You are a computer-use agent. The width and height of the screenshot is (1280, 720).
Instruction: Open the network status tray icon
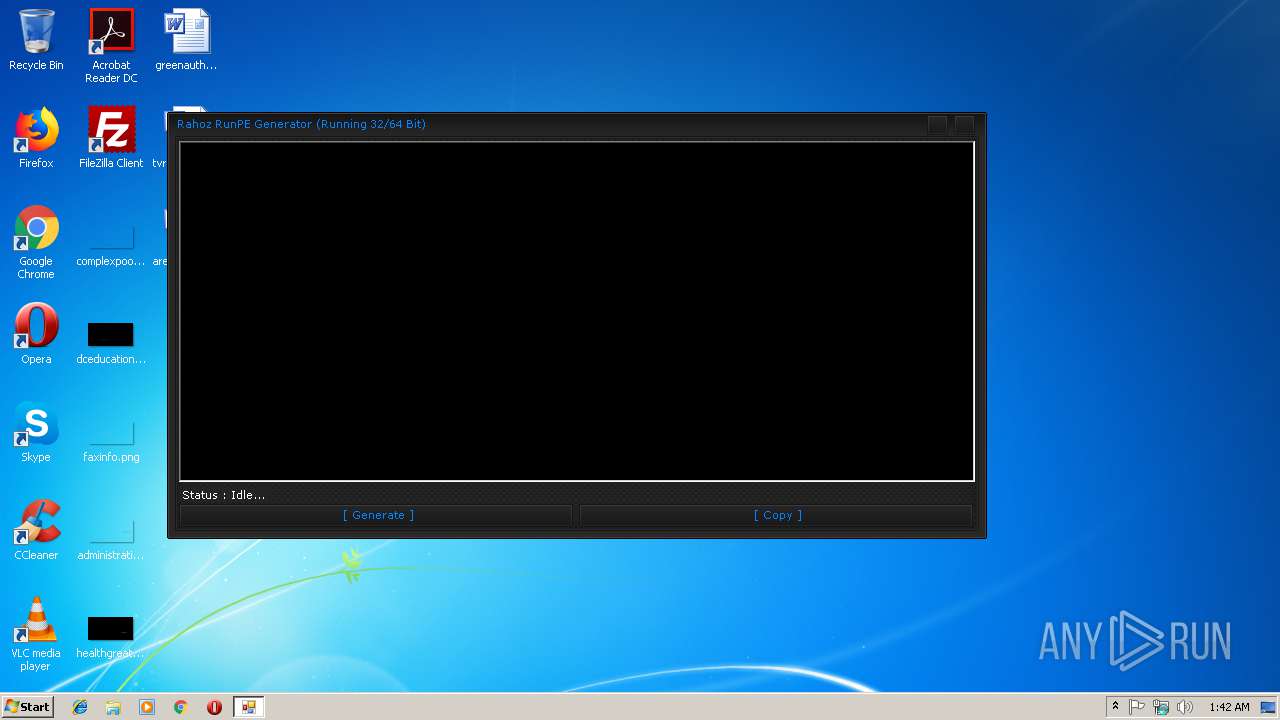[x=1161, y=707]
